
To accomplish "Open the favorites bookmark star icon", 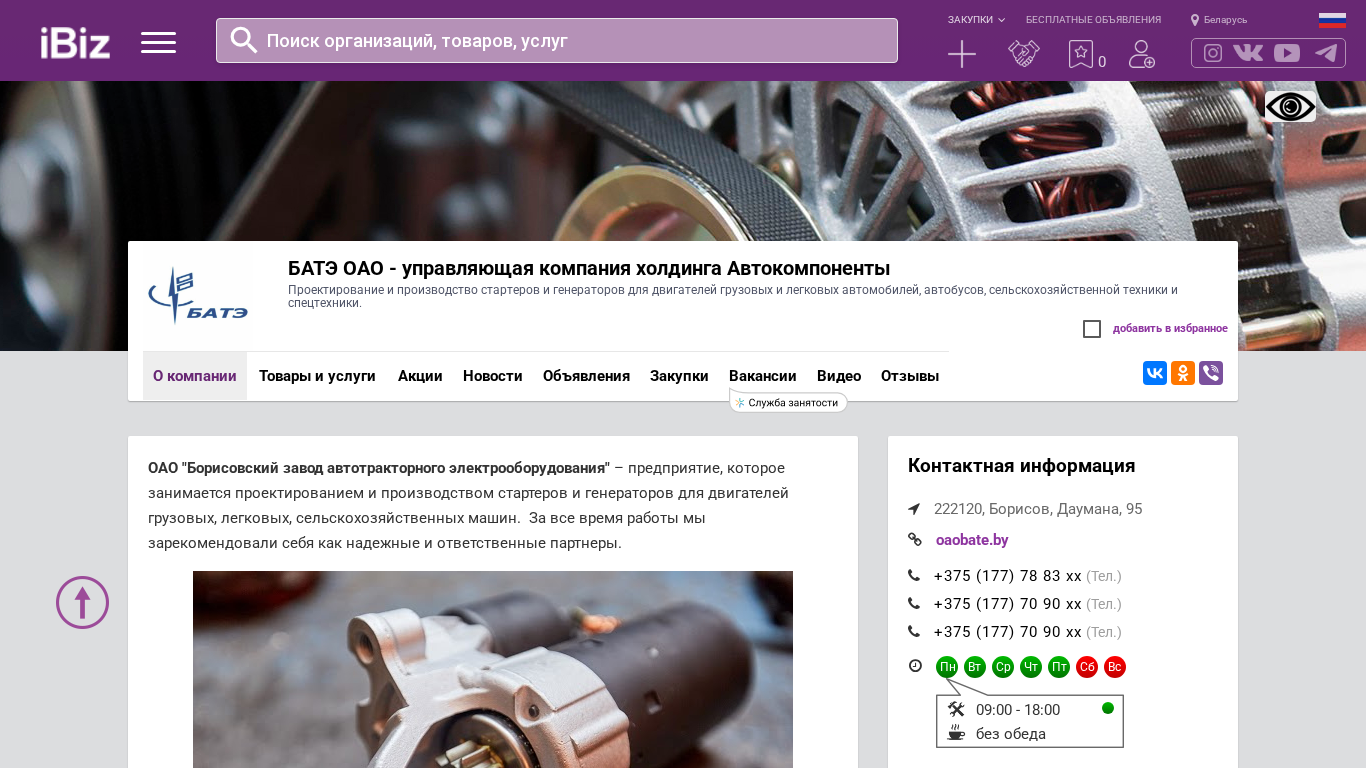I will pos(1081,54).
